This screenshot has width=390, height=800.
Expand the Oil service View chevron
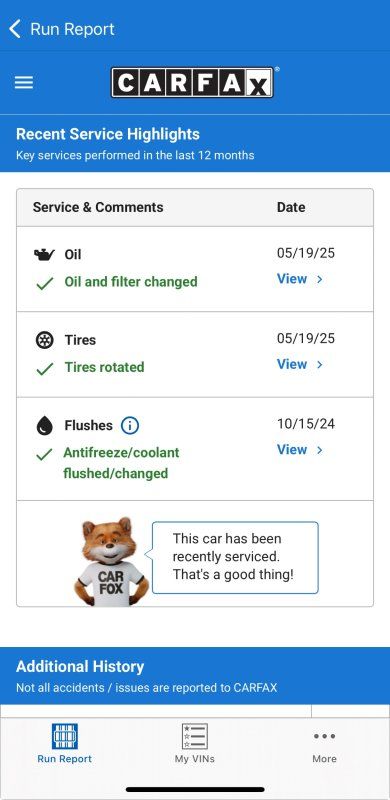click(x=320, y=279)
